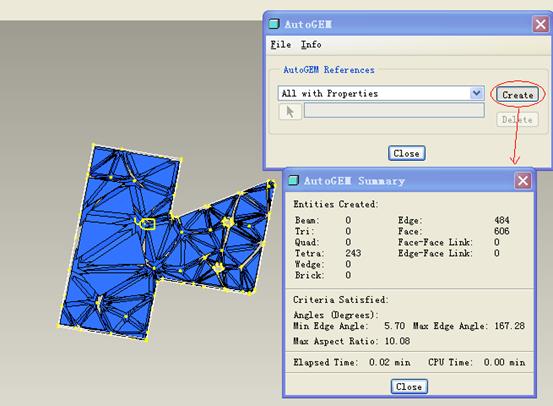Image resolution: width=553 pixels, height=406 pixels.
Task: Click the Min Edge Angle value 5.70
Action: tap(394, 326)
